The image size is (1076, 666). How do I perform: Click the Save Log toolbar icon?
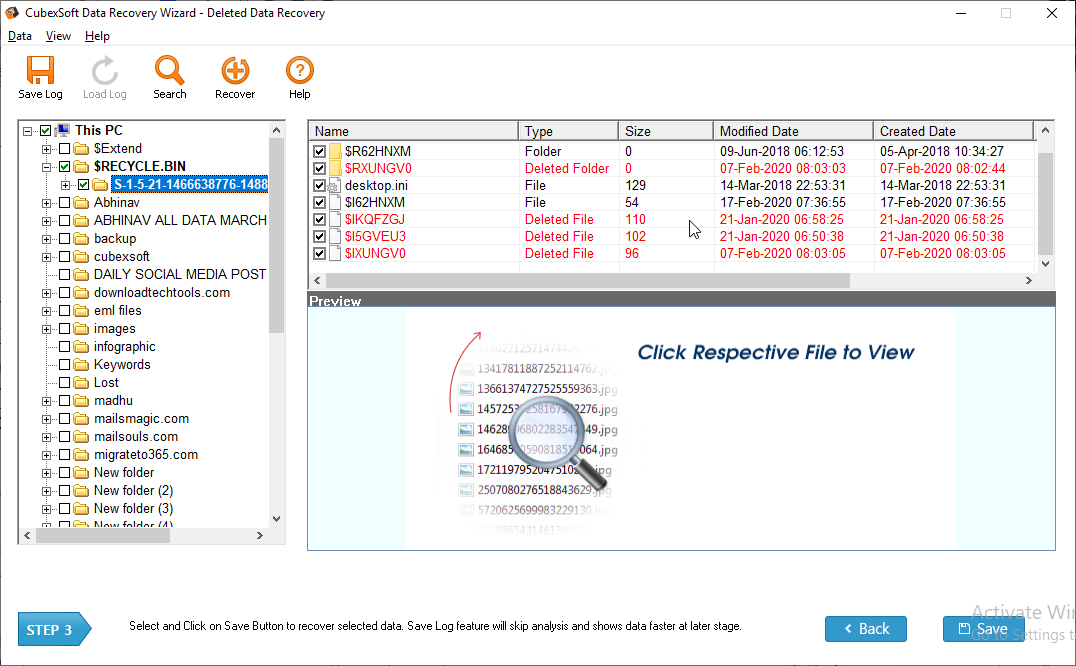[x=40, y=71]
